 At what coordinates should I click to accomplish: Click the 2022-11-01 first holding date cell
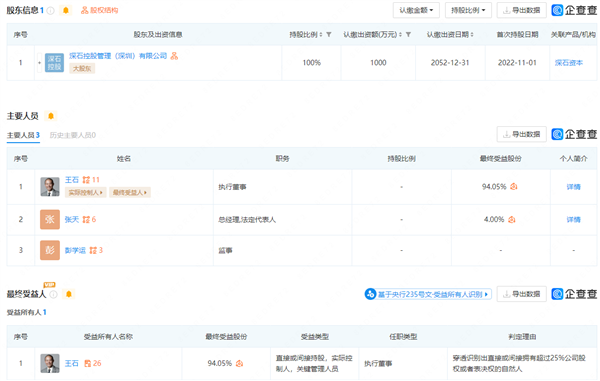pos(517,63)
